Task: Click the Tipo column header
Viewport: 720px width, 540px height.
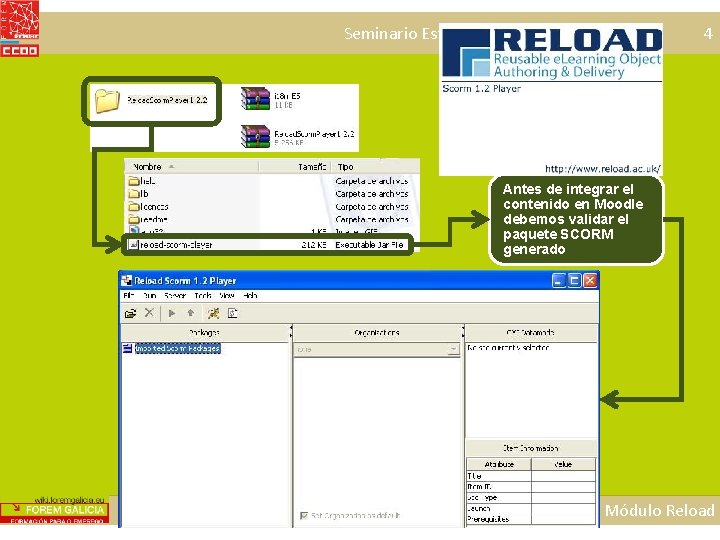Action: [345, 167]
